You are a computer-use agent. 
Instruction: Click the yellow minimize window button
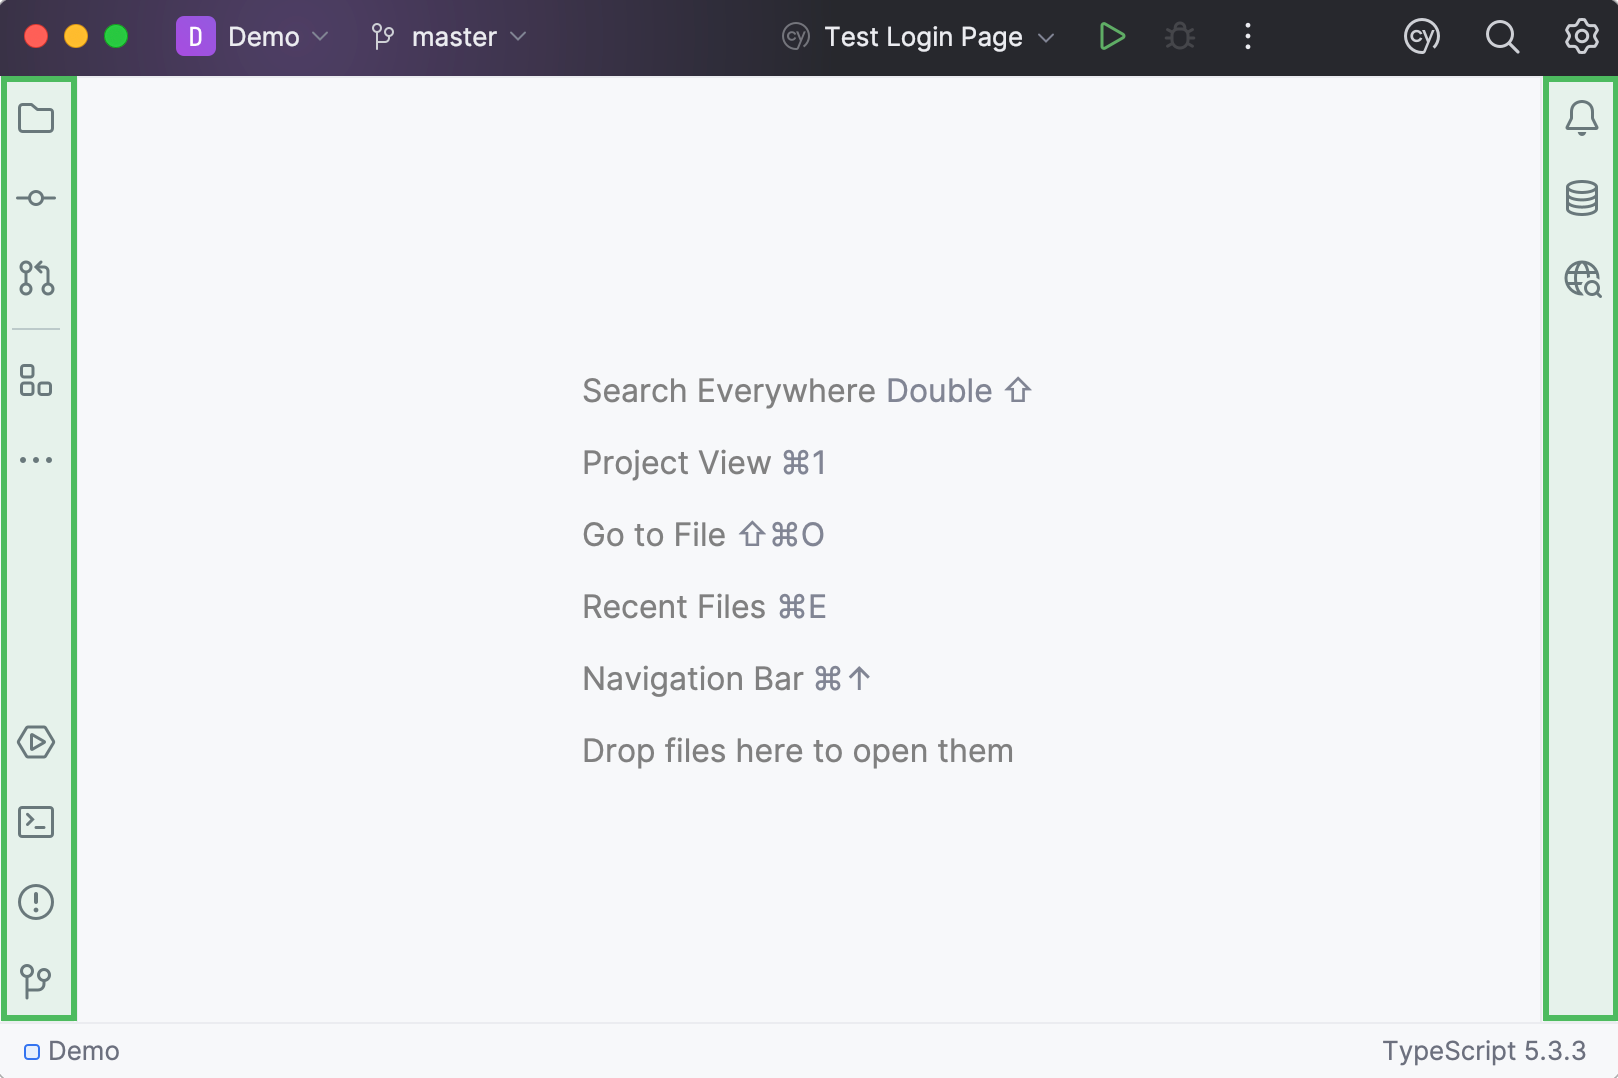(x=76, y=37)
